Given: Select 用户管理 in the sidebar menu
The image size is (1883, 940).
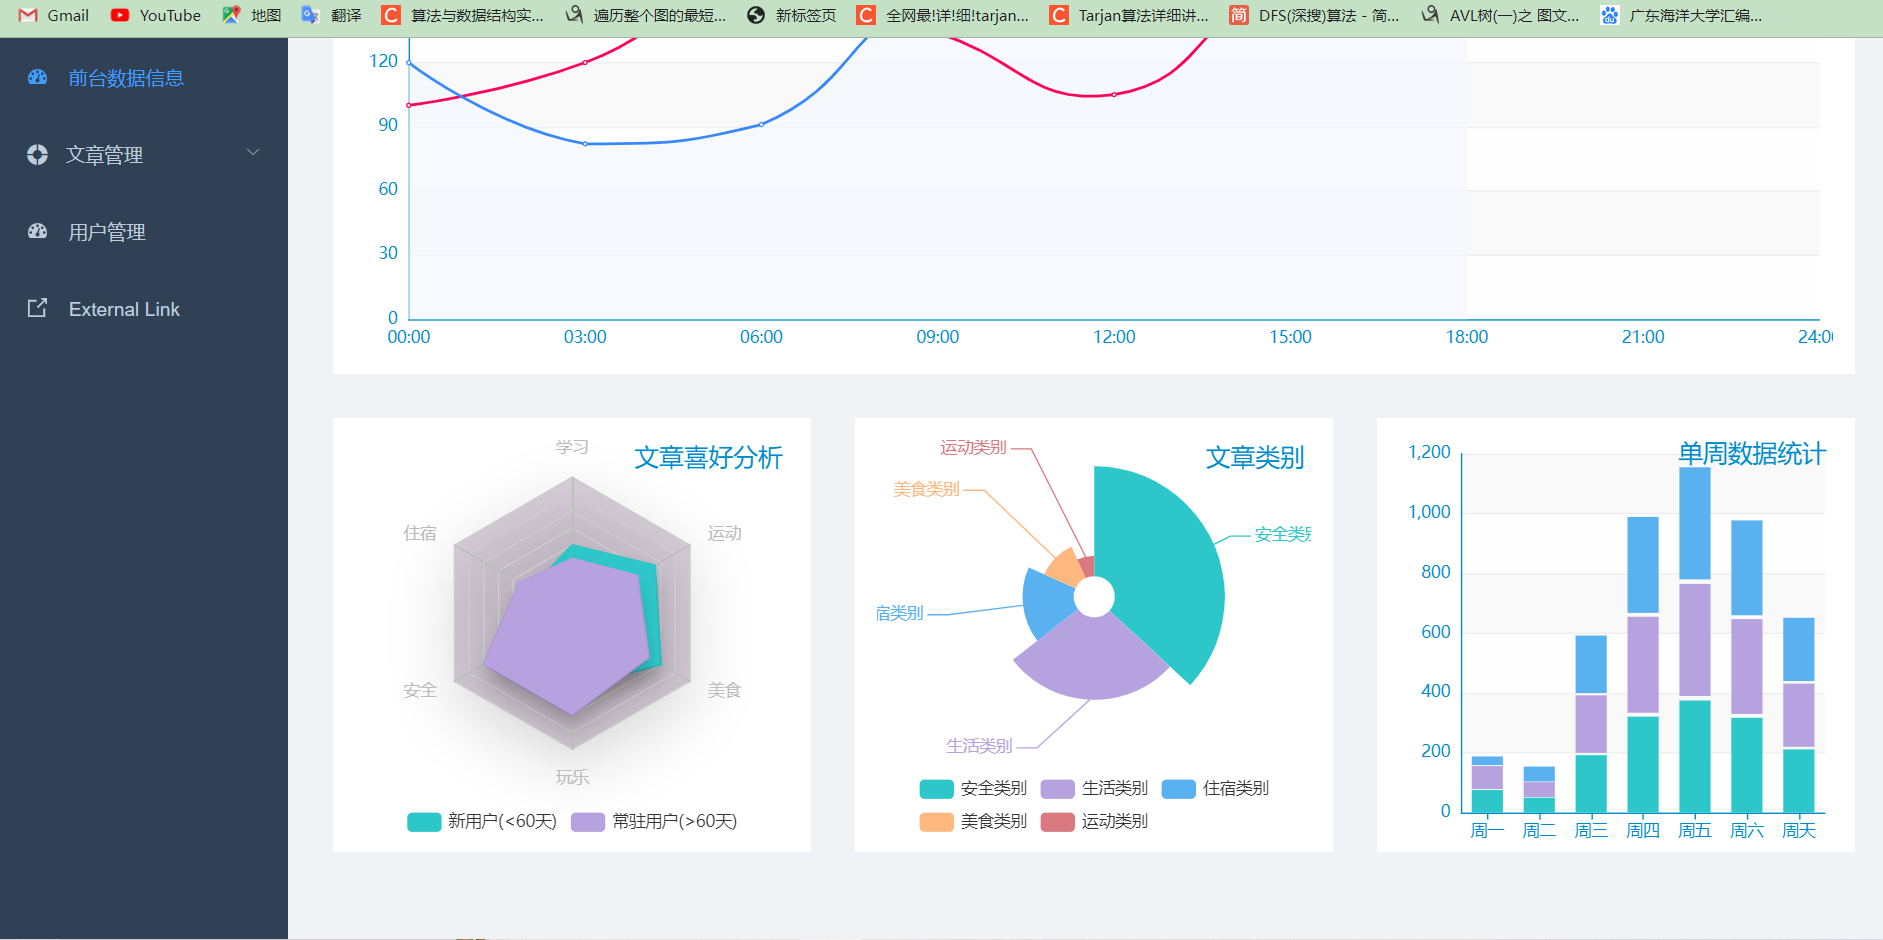Looking at the screenshot, I should click(144, 232).
